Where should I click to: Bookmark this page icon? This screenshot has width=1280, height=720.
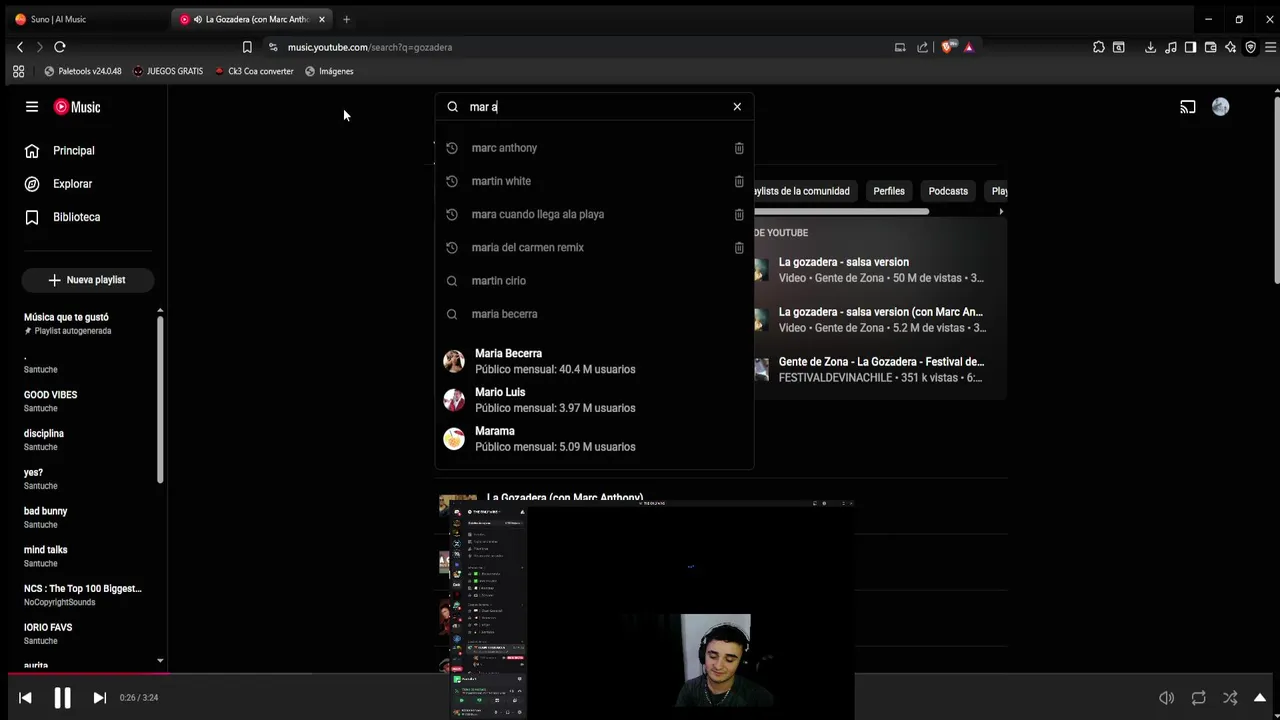[x=247, y=47]
